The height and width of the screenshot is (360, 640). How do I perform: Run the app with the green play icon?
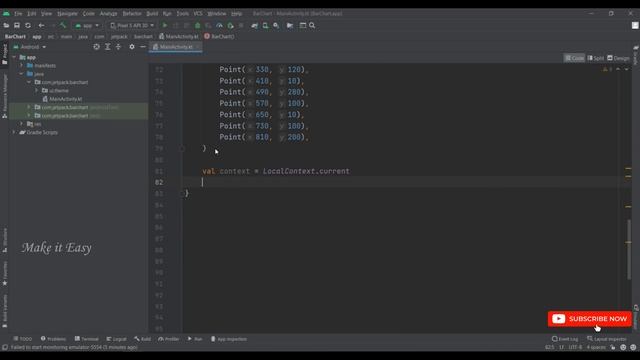(x=165, y=25)
